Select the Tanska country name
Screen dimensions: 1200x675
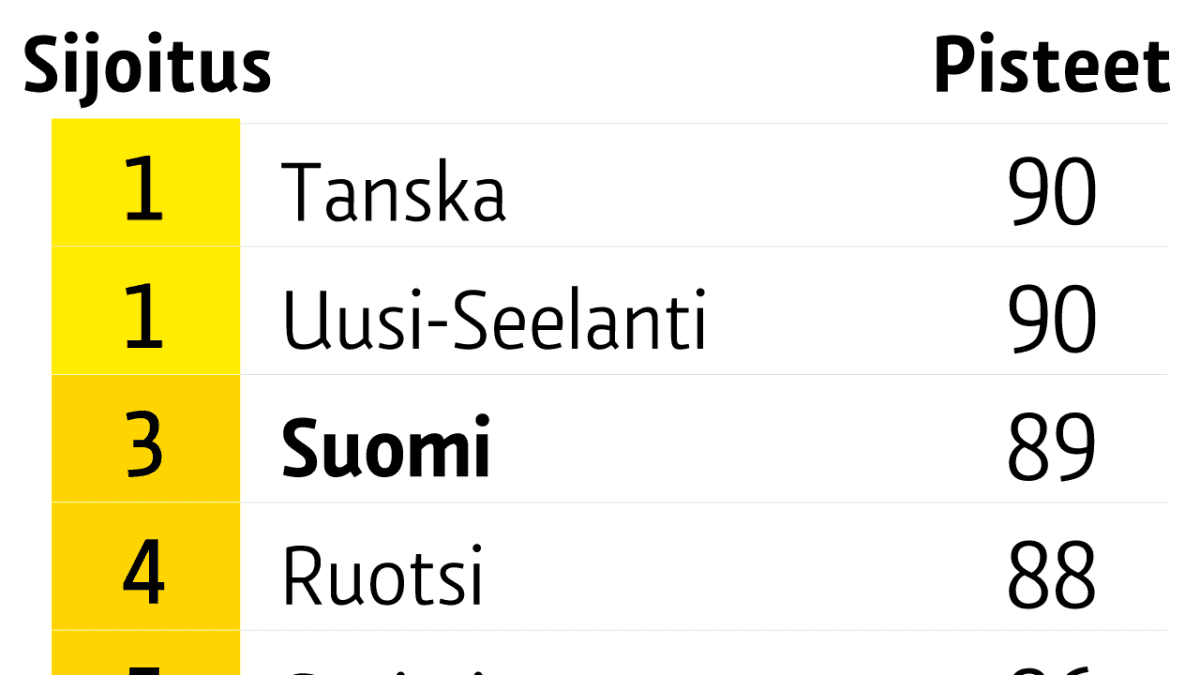(x=394, y=193)
